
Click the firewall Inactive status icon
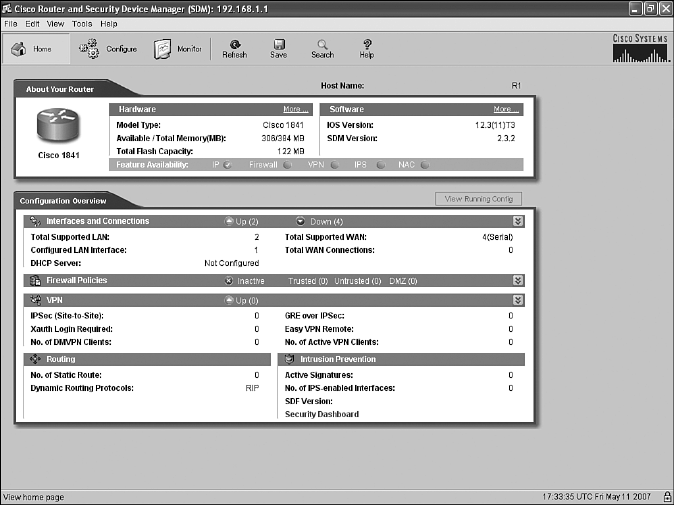pyautogui.click(x=229, y=281)
